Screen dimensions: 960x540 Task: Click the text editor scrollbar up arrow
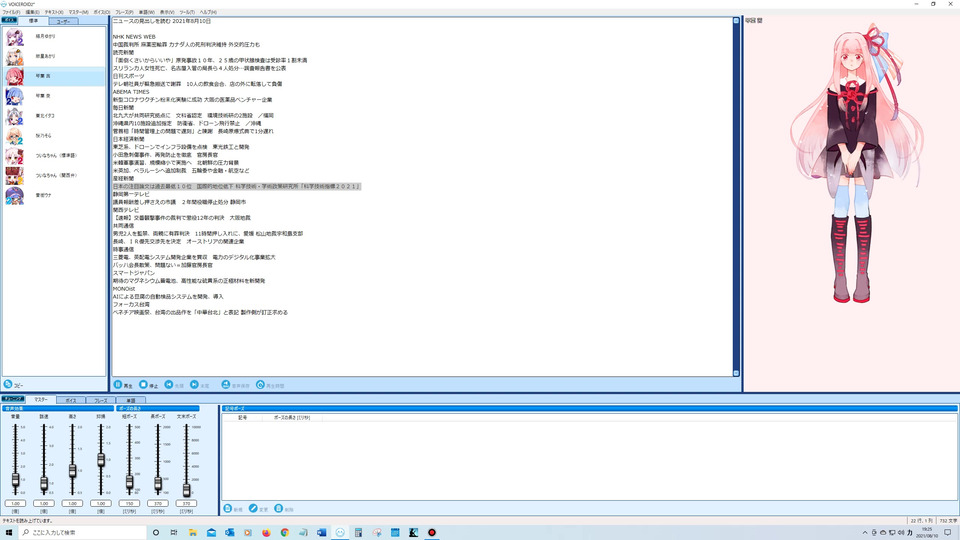point(736,21)
